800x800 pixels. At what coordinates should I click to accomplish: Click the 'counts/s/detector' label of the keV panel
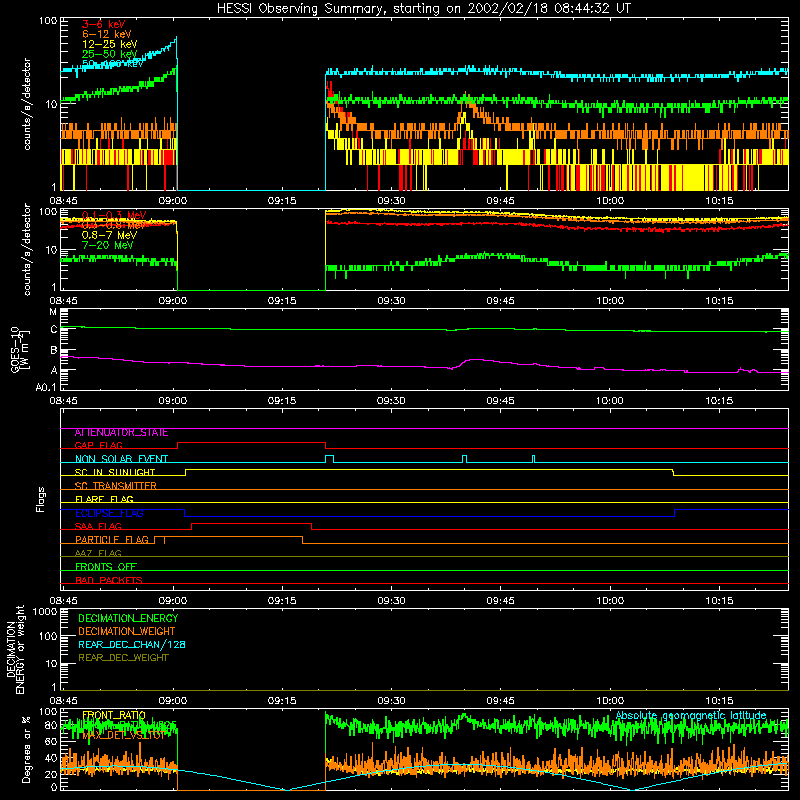[27, 104]
